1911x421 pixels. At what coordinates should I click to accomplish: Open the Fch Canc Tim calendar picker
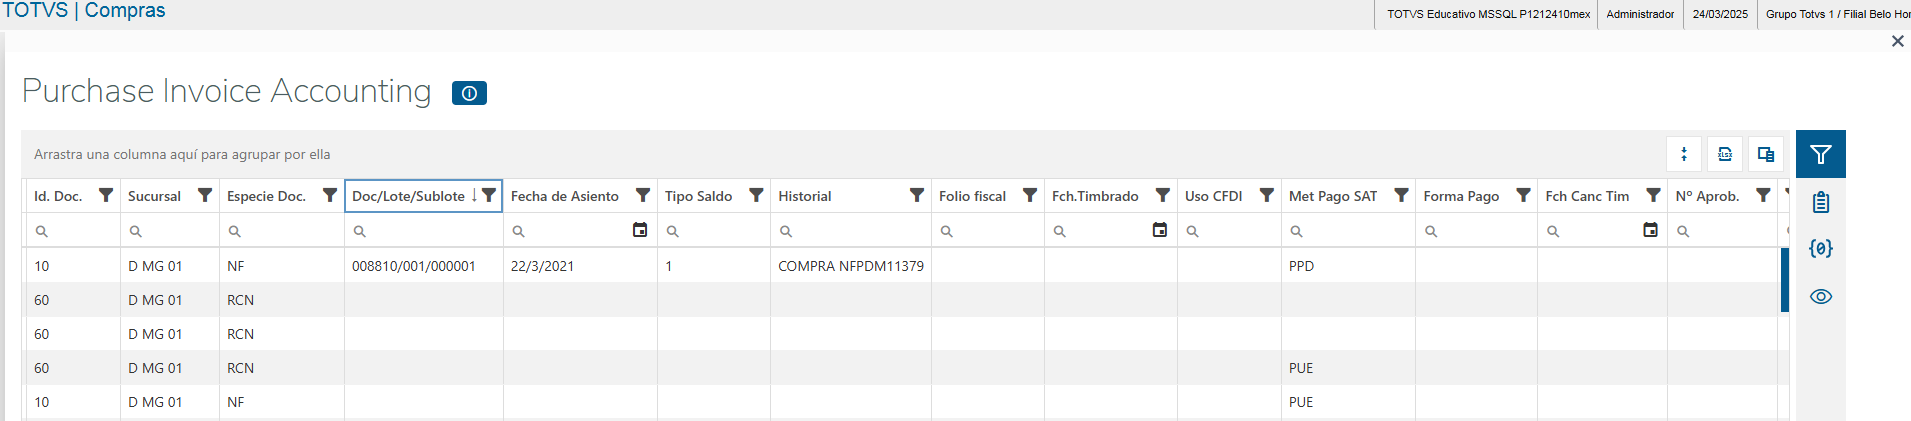1651,230
